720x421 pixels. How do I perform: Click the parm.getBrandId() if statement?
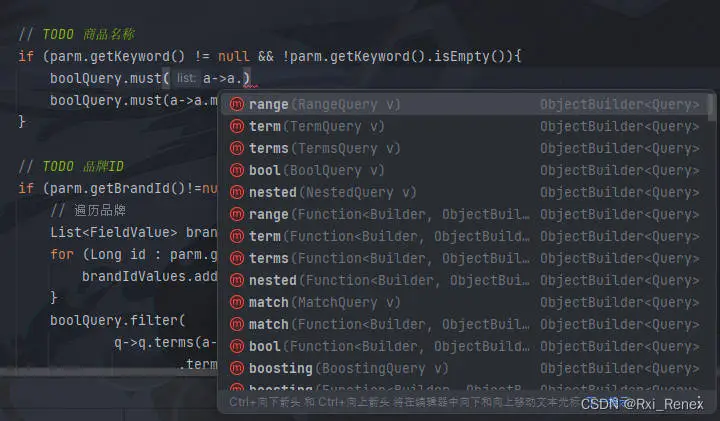118,188
